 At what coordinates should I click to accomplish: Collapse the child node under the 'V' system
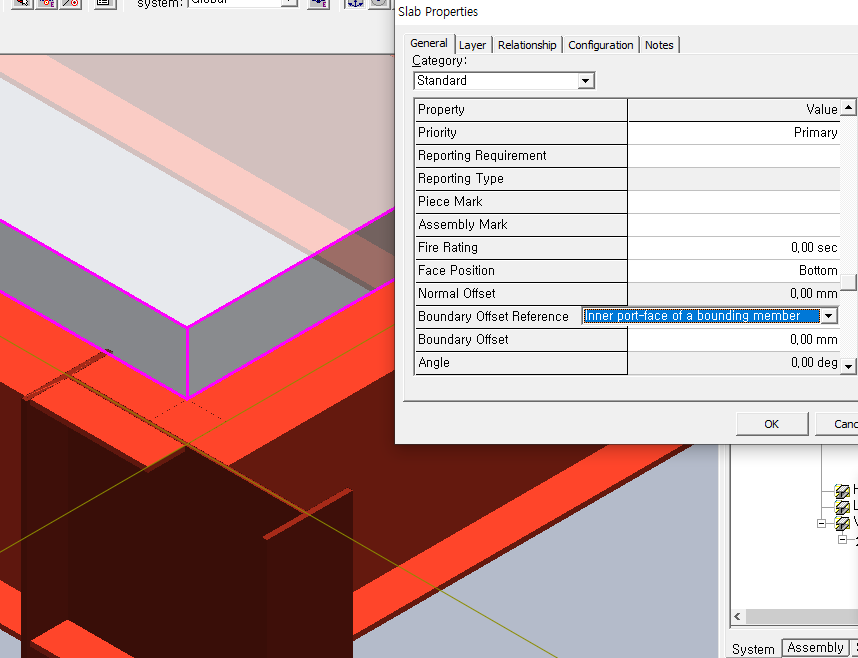[843, 540]
